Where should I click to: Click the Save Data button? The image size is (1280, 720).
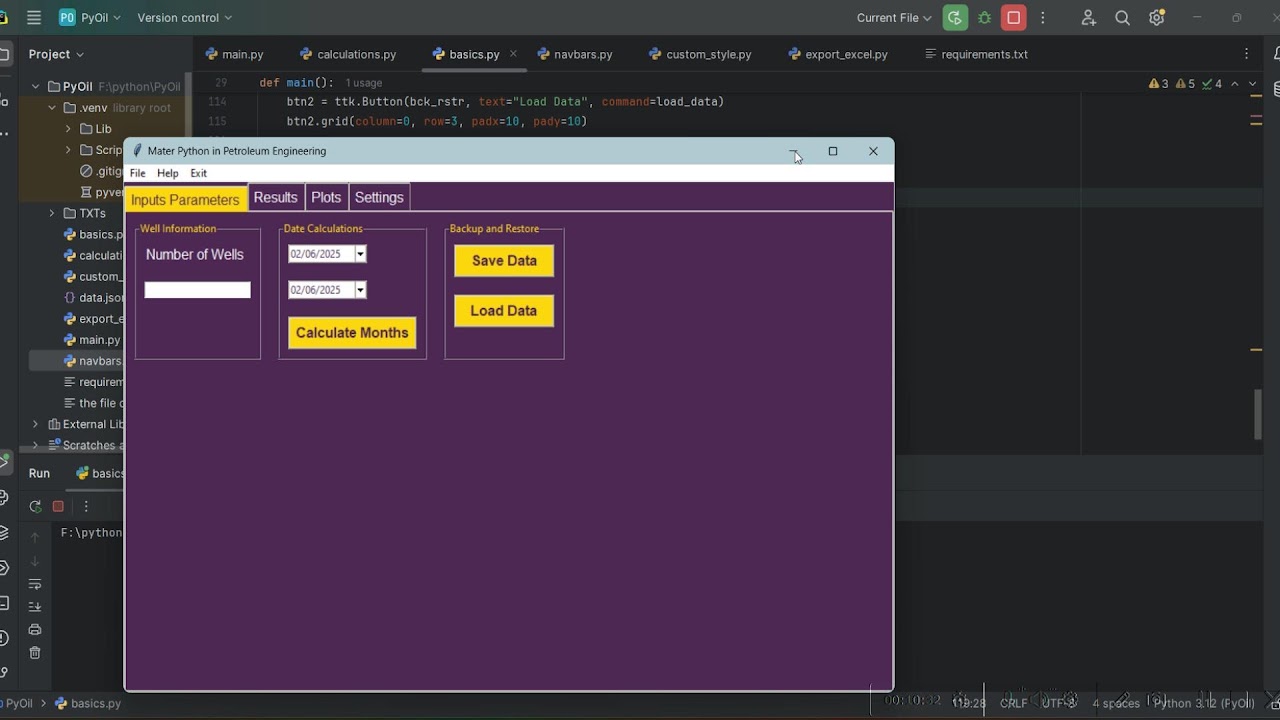pyautogui.click(x=504, y=261)
